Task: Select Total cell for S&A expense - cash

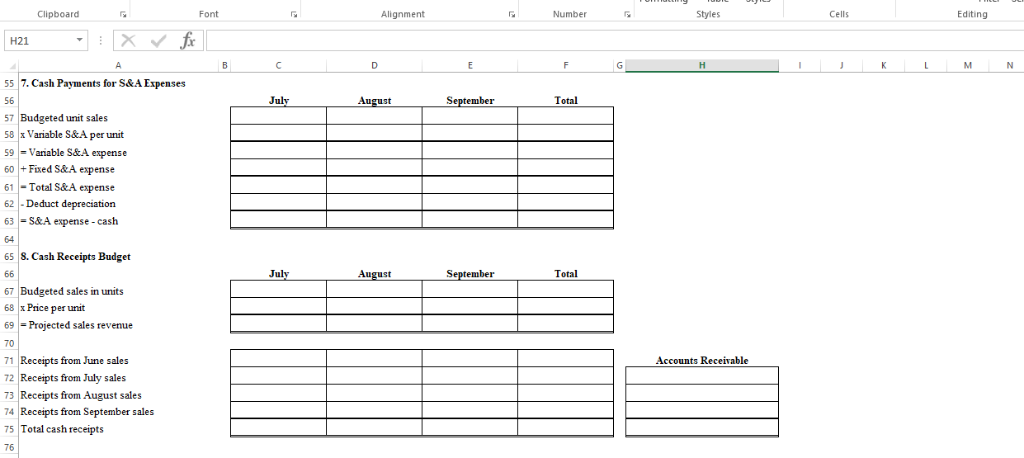Action: click(x=566, y=219)
